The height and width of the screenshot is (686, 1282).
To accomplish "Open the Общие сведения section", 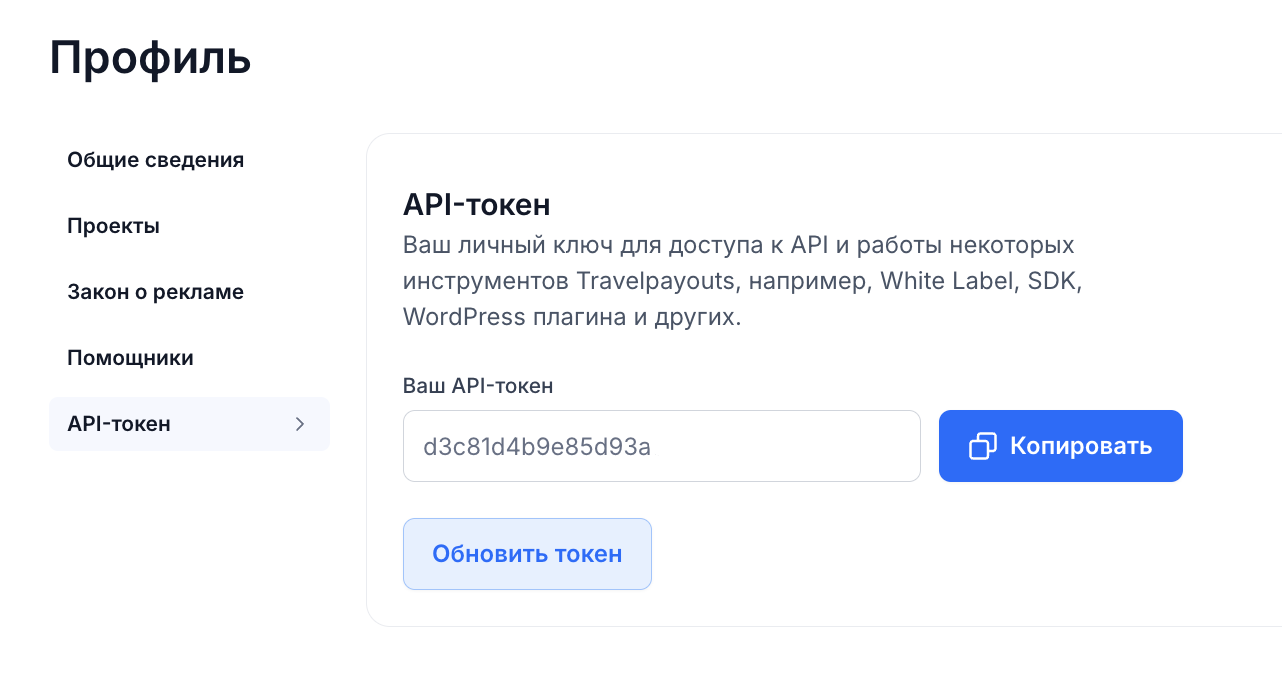I will [x=156, y=160].
